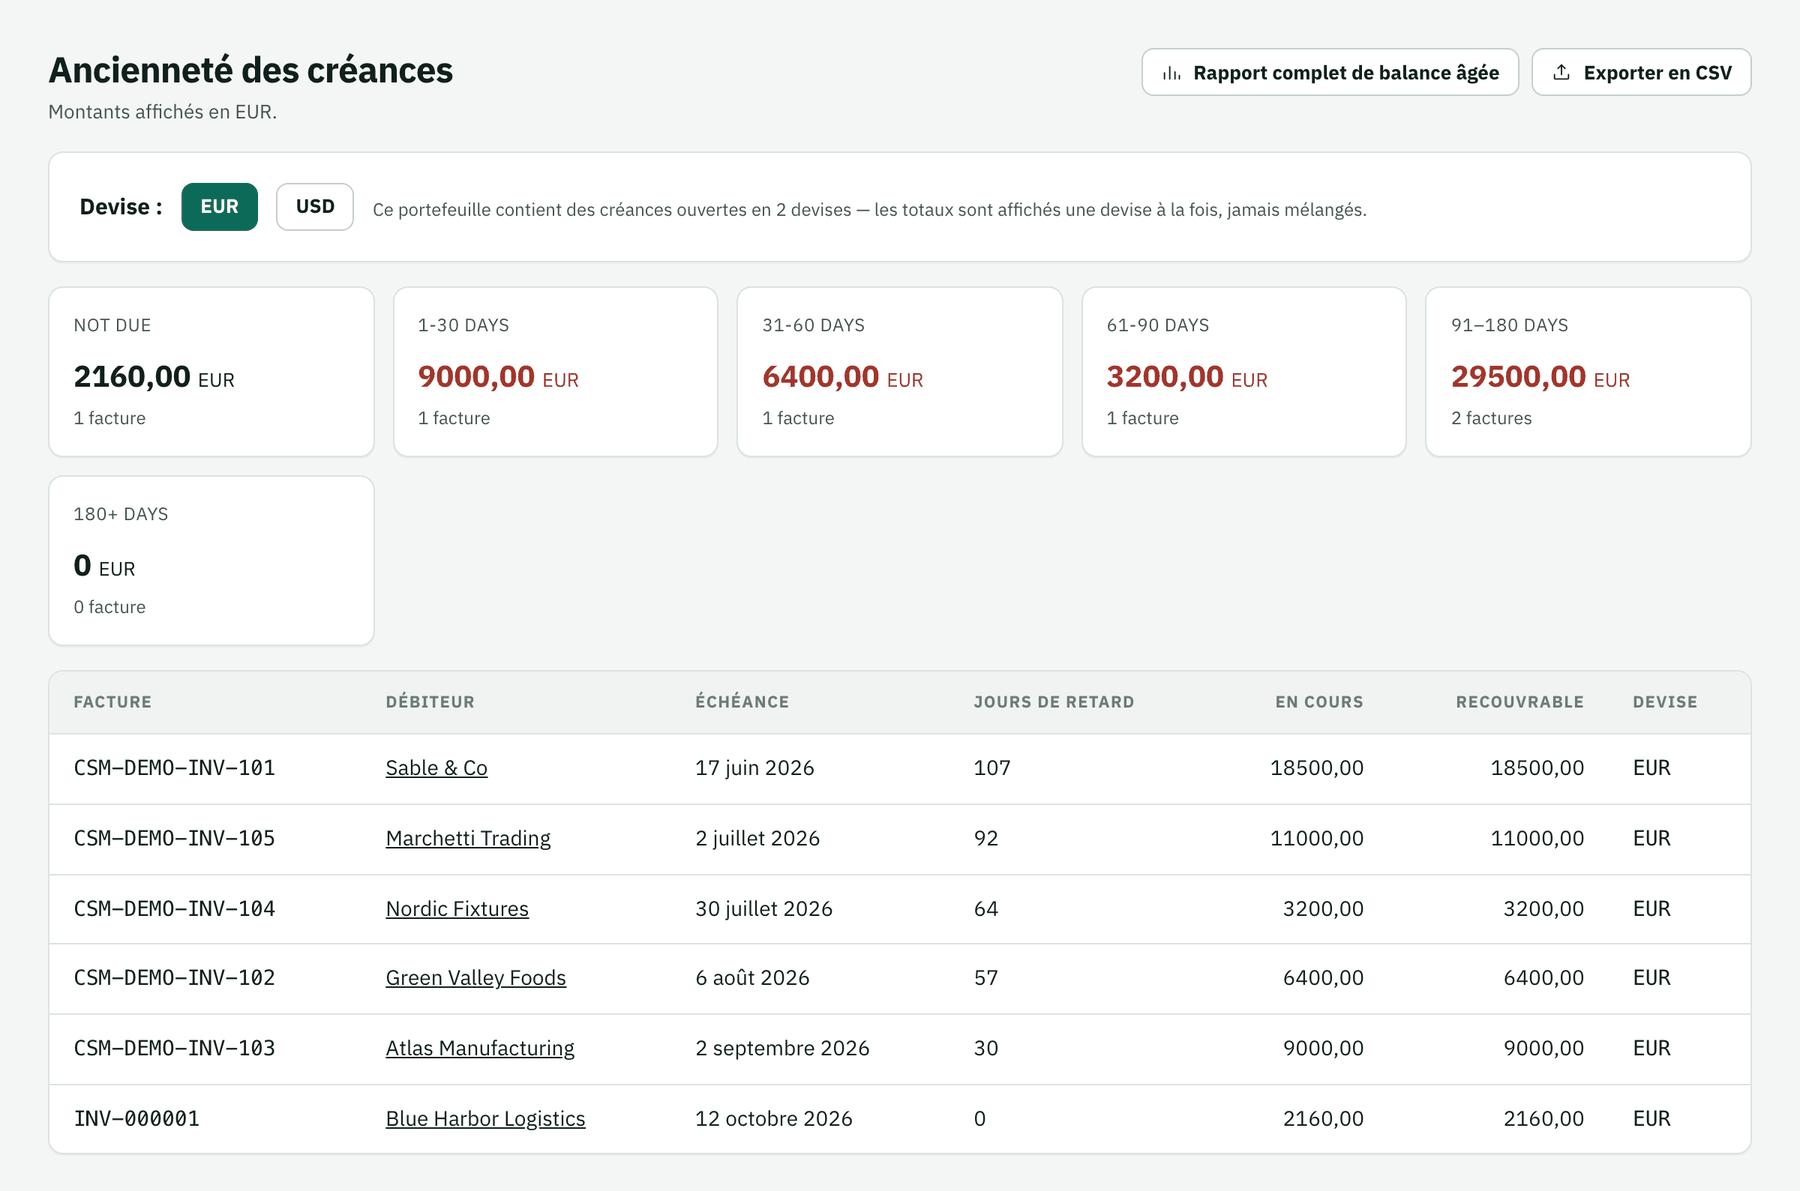Open Rapport complet de balance âgée
The width and height of the screenshot is (1800, 1191).
(x=1330, y=72)
